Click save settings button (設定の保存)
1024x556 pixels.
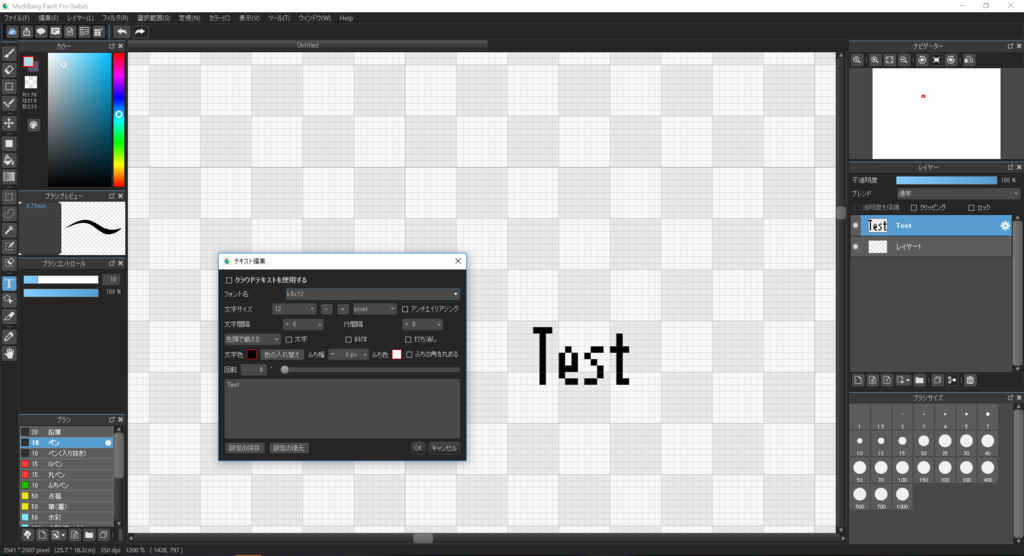pyautogui.click(x=244, y=448)
